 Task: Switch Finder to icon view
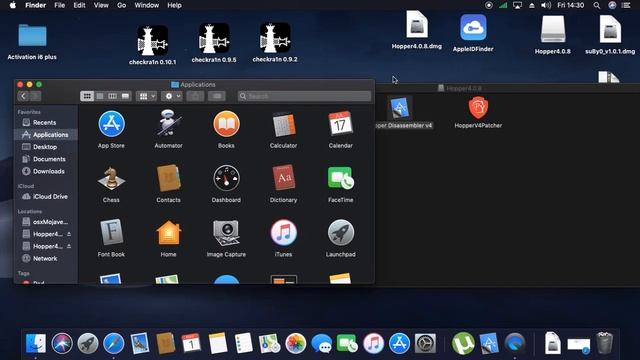[x=87, y=96]
